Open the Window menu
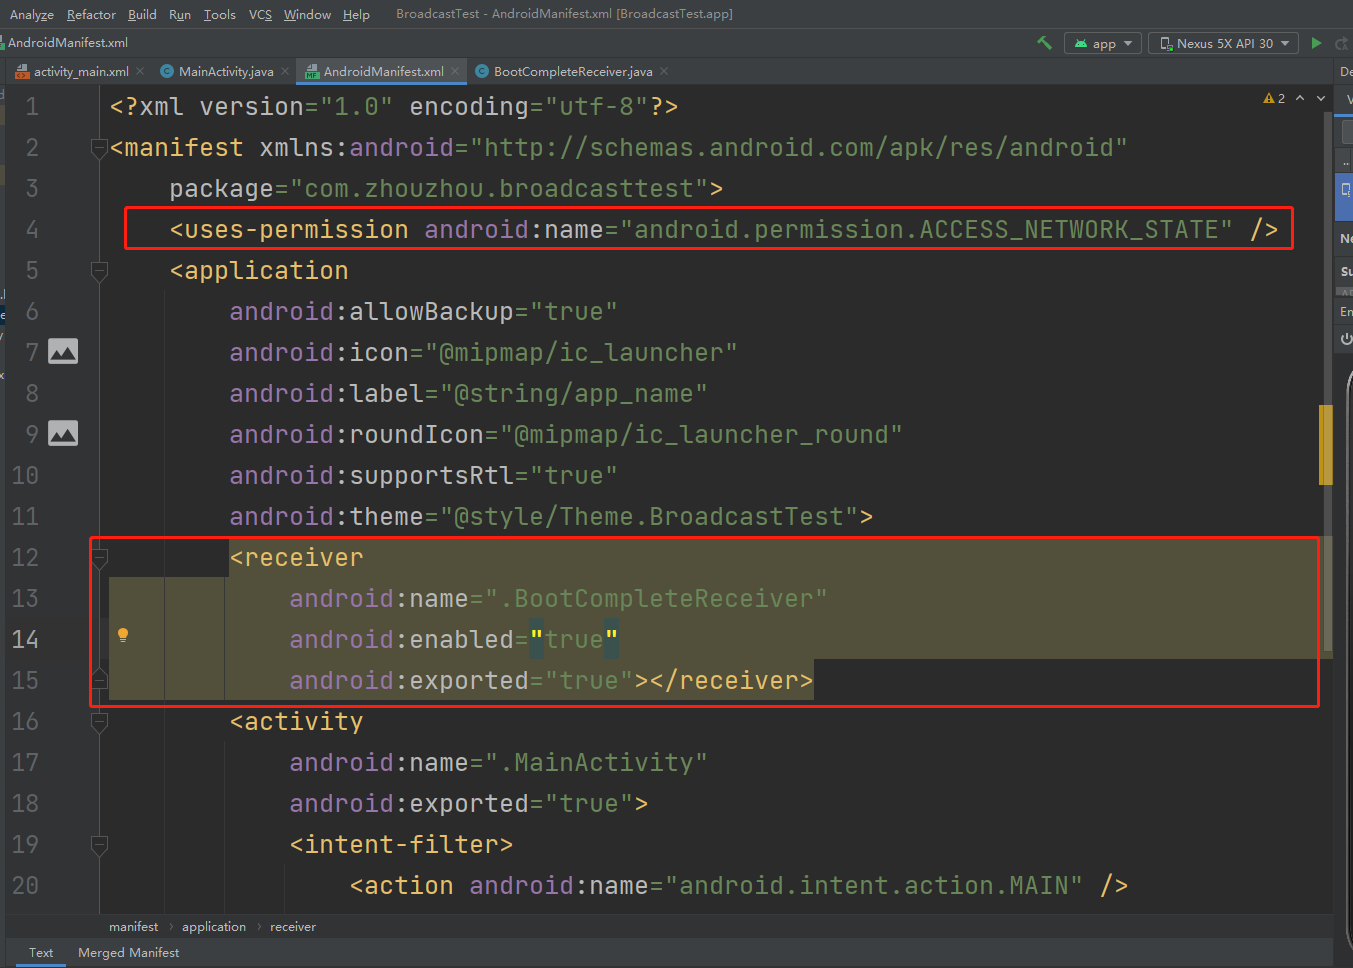The image size is (1353, 968). click(307, 14)
